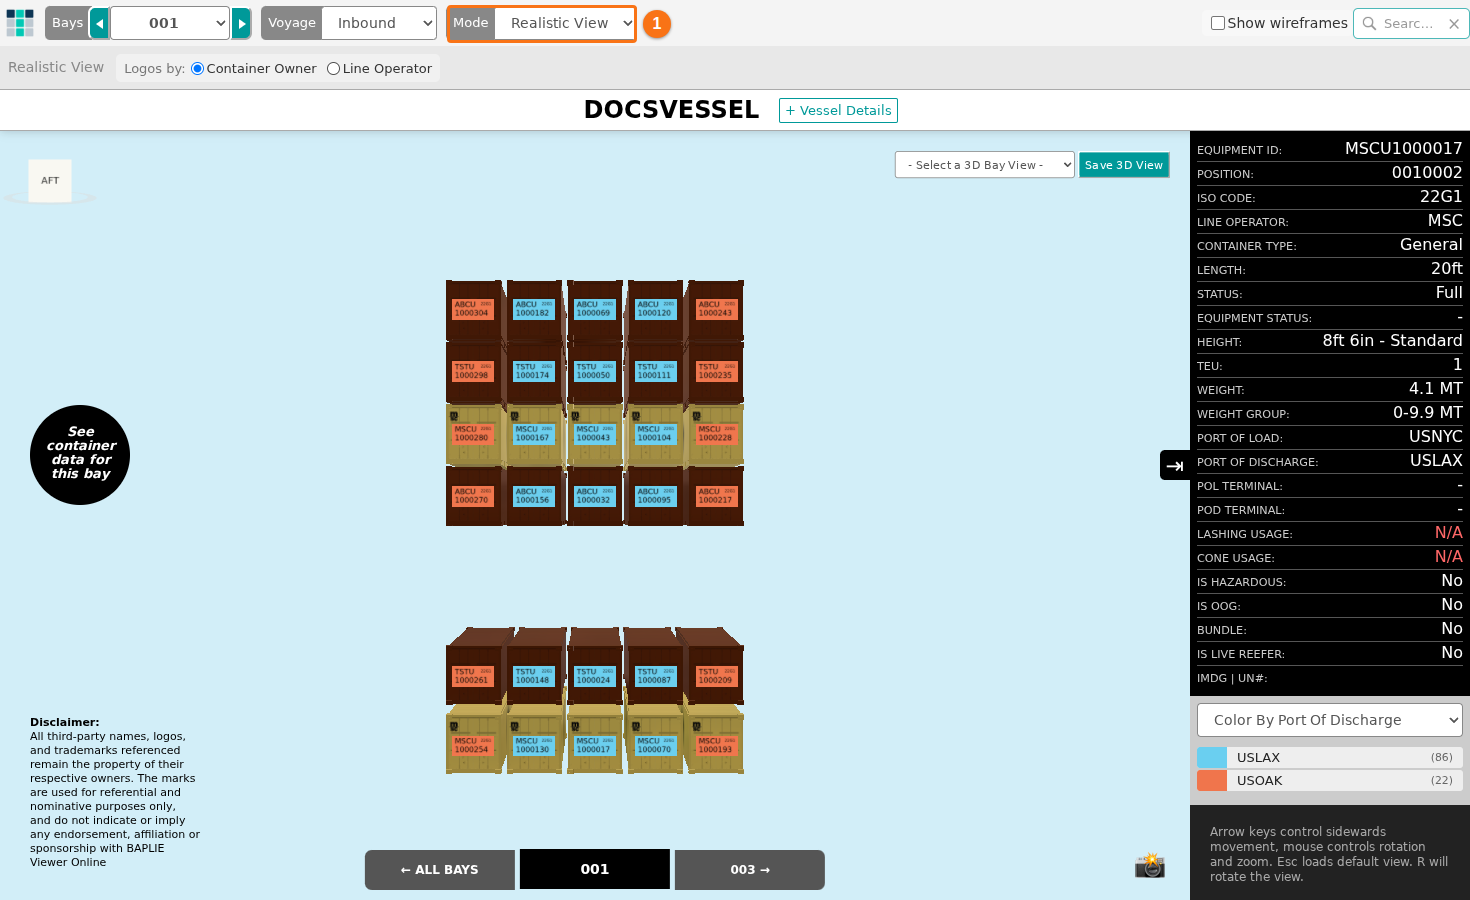Viewport: 1470px width, 900px height.
Task: Select container TSTU 1000261
Action: pyautogui.click(x=472, y=676)
